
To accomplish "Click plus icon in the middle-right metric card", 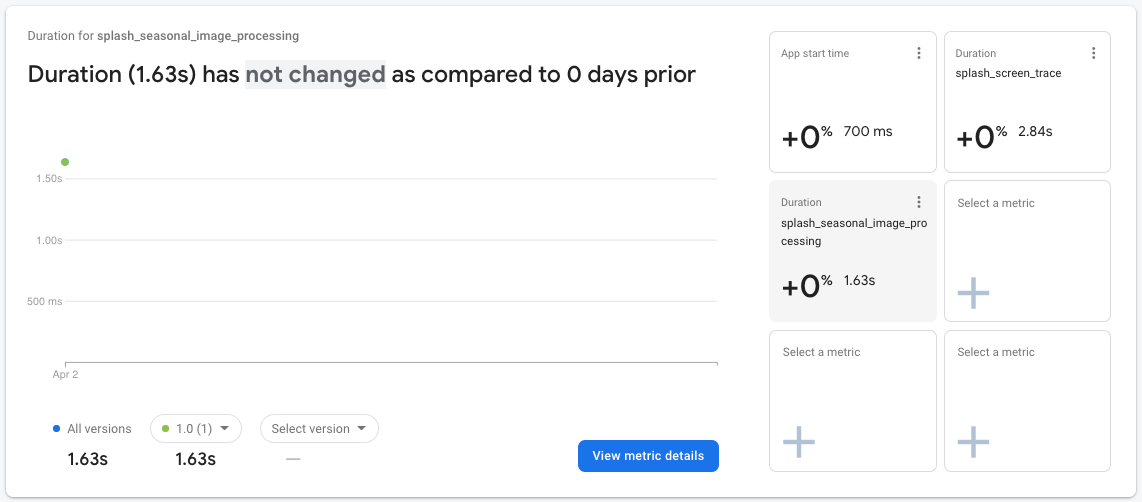I will pos(973,292).
